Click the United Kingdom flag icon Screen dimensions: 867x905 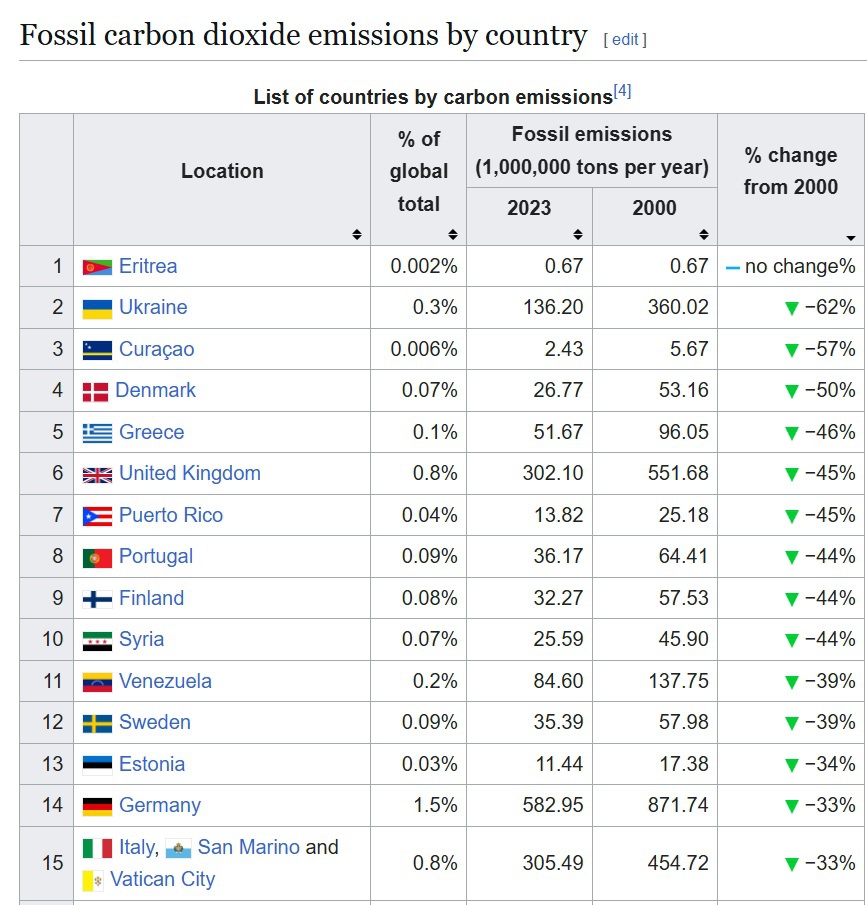(x=97, y=474)
